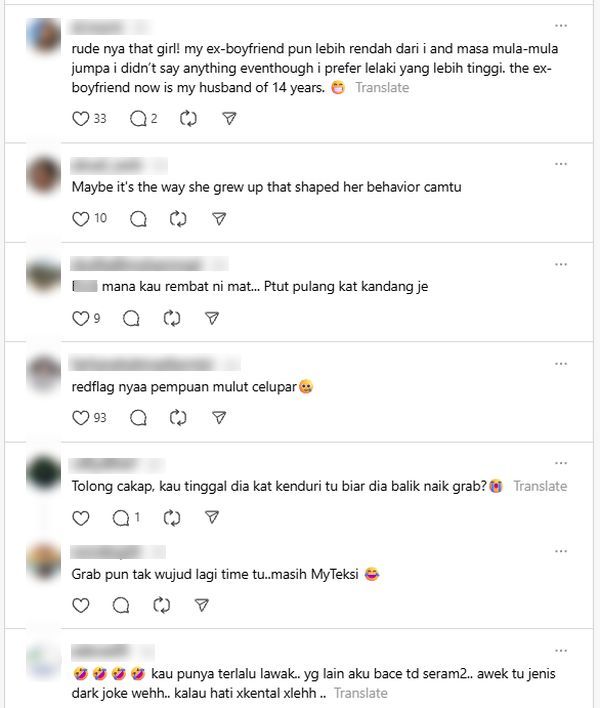Share the 'Grab pun tak wujud' comment
This screenshot has height=708, width=600.
click(x=201, y=605)
